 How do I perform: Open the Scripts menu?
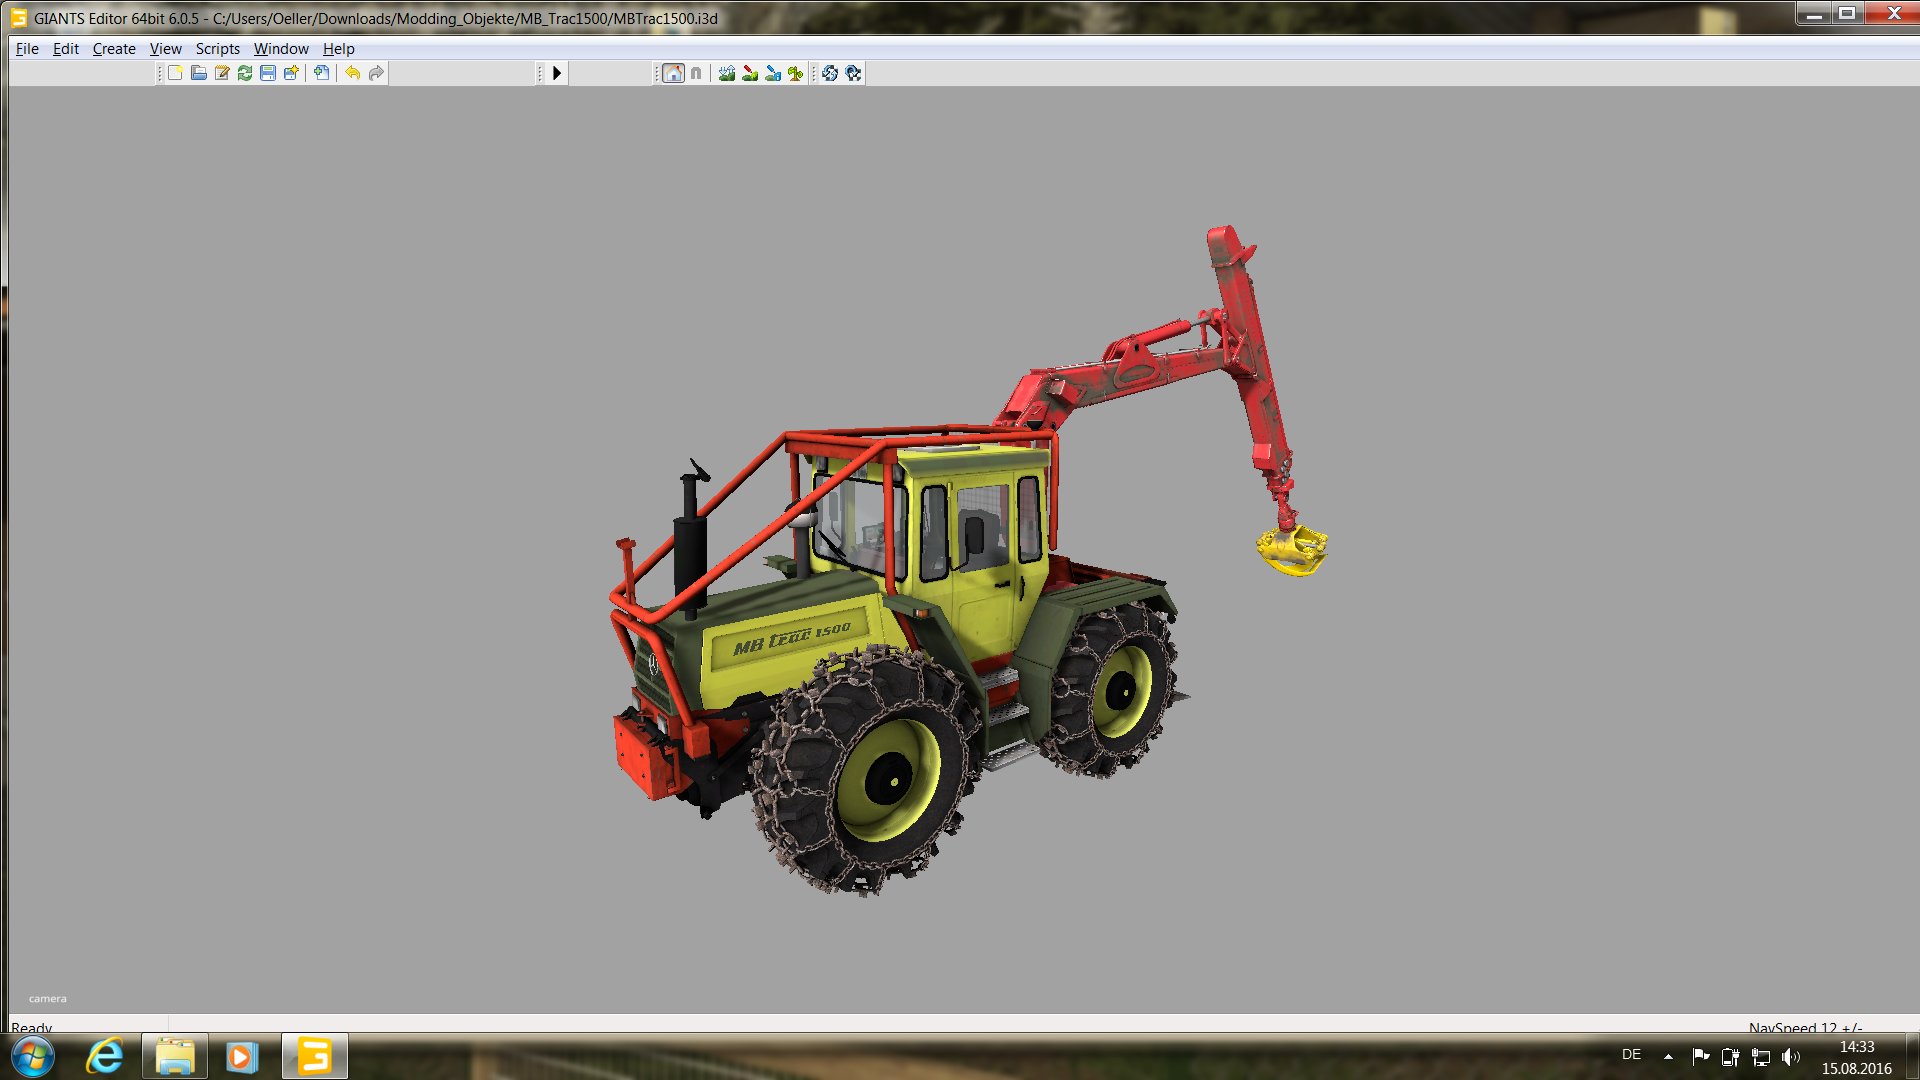point(217,48)
